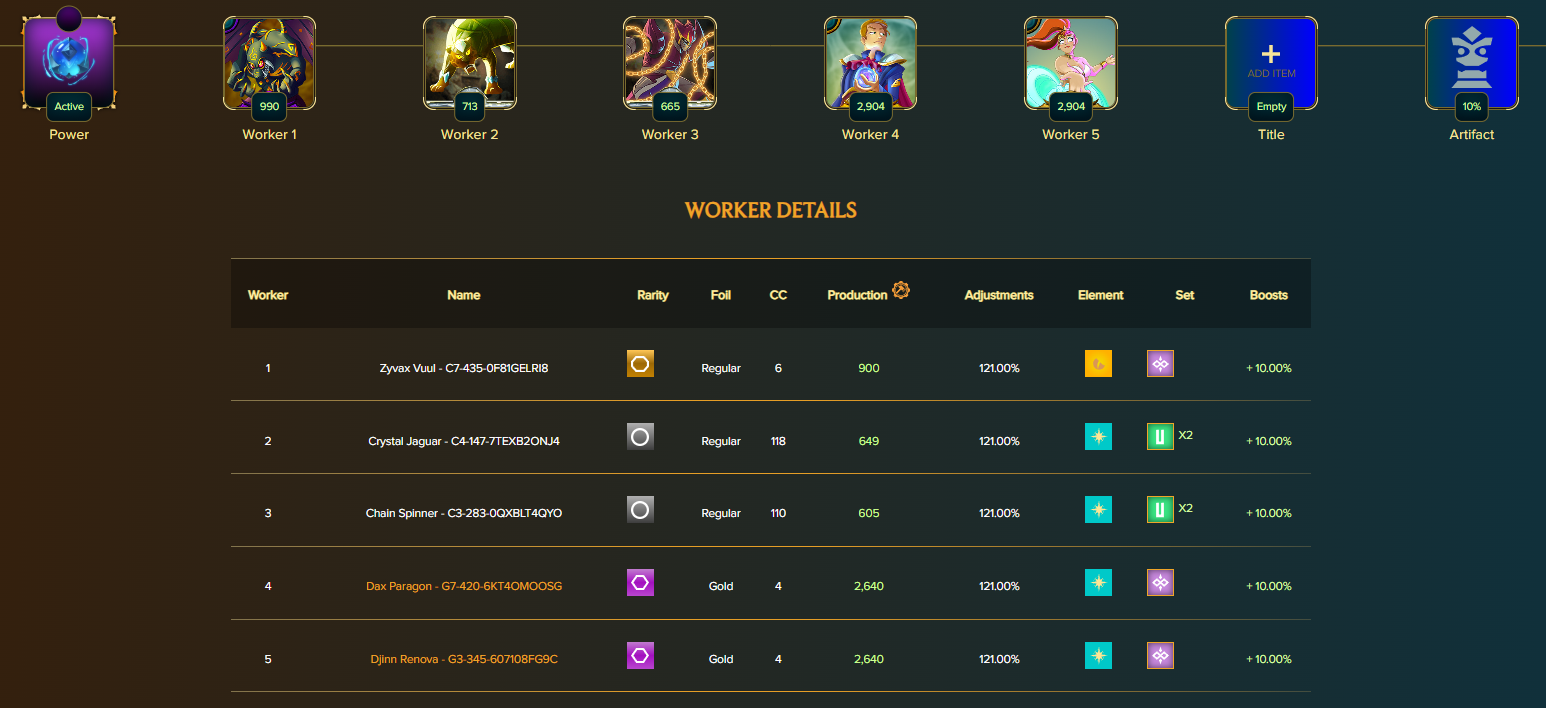
Task: Open Djinn Renova card name link
Action: pyautogui.click(x=464, y=659)
